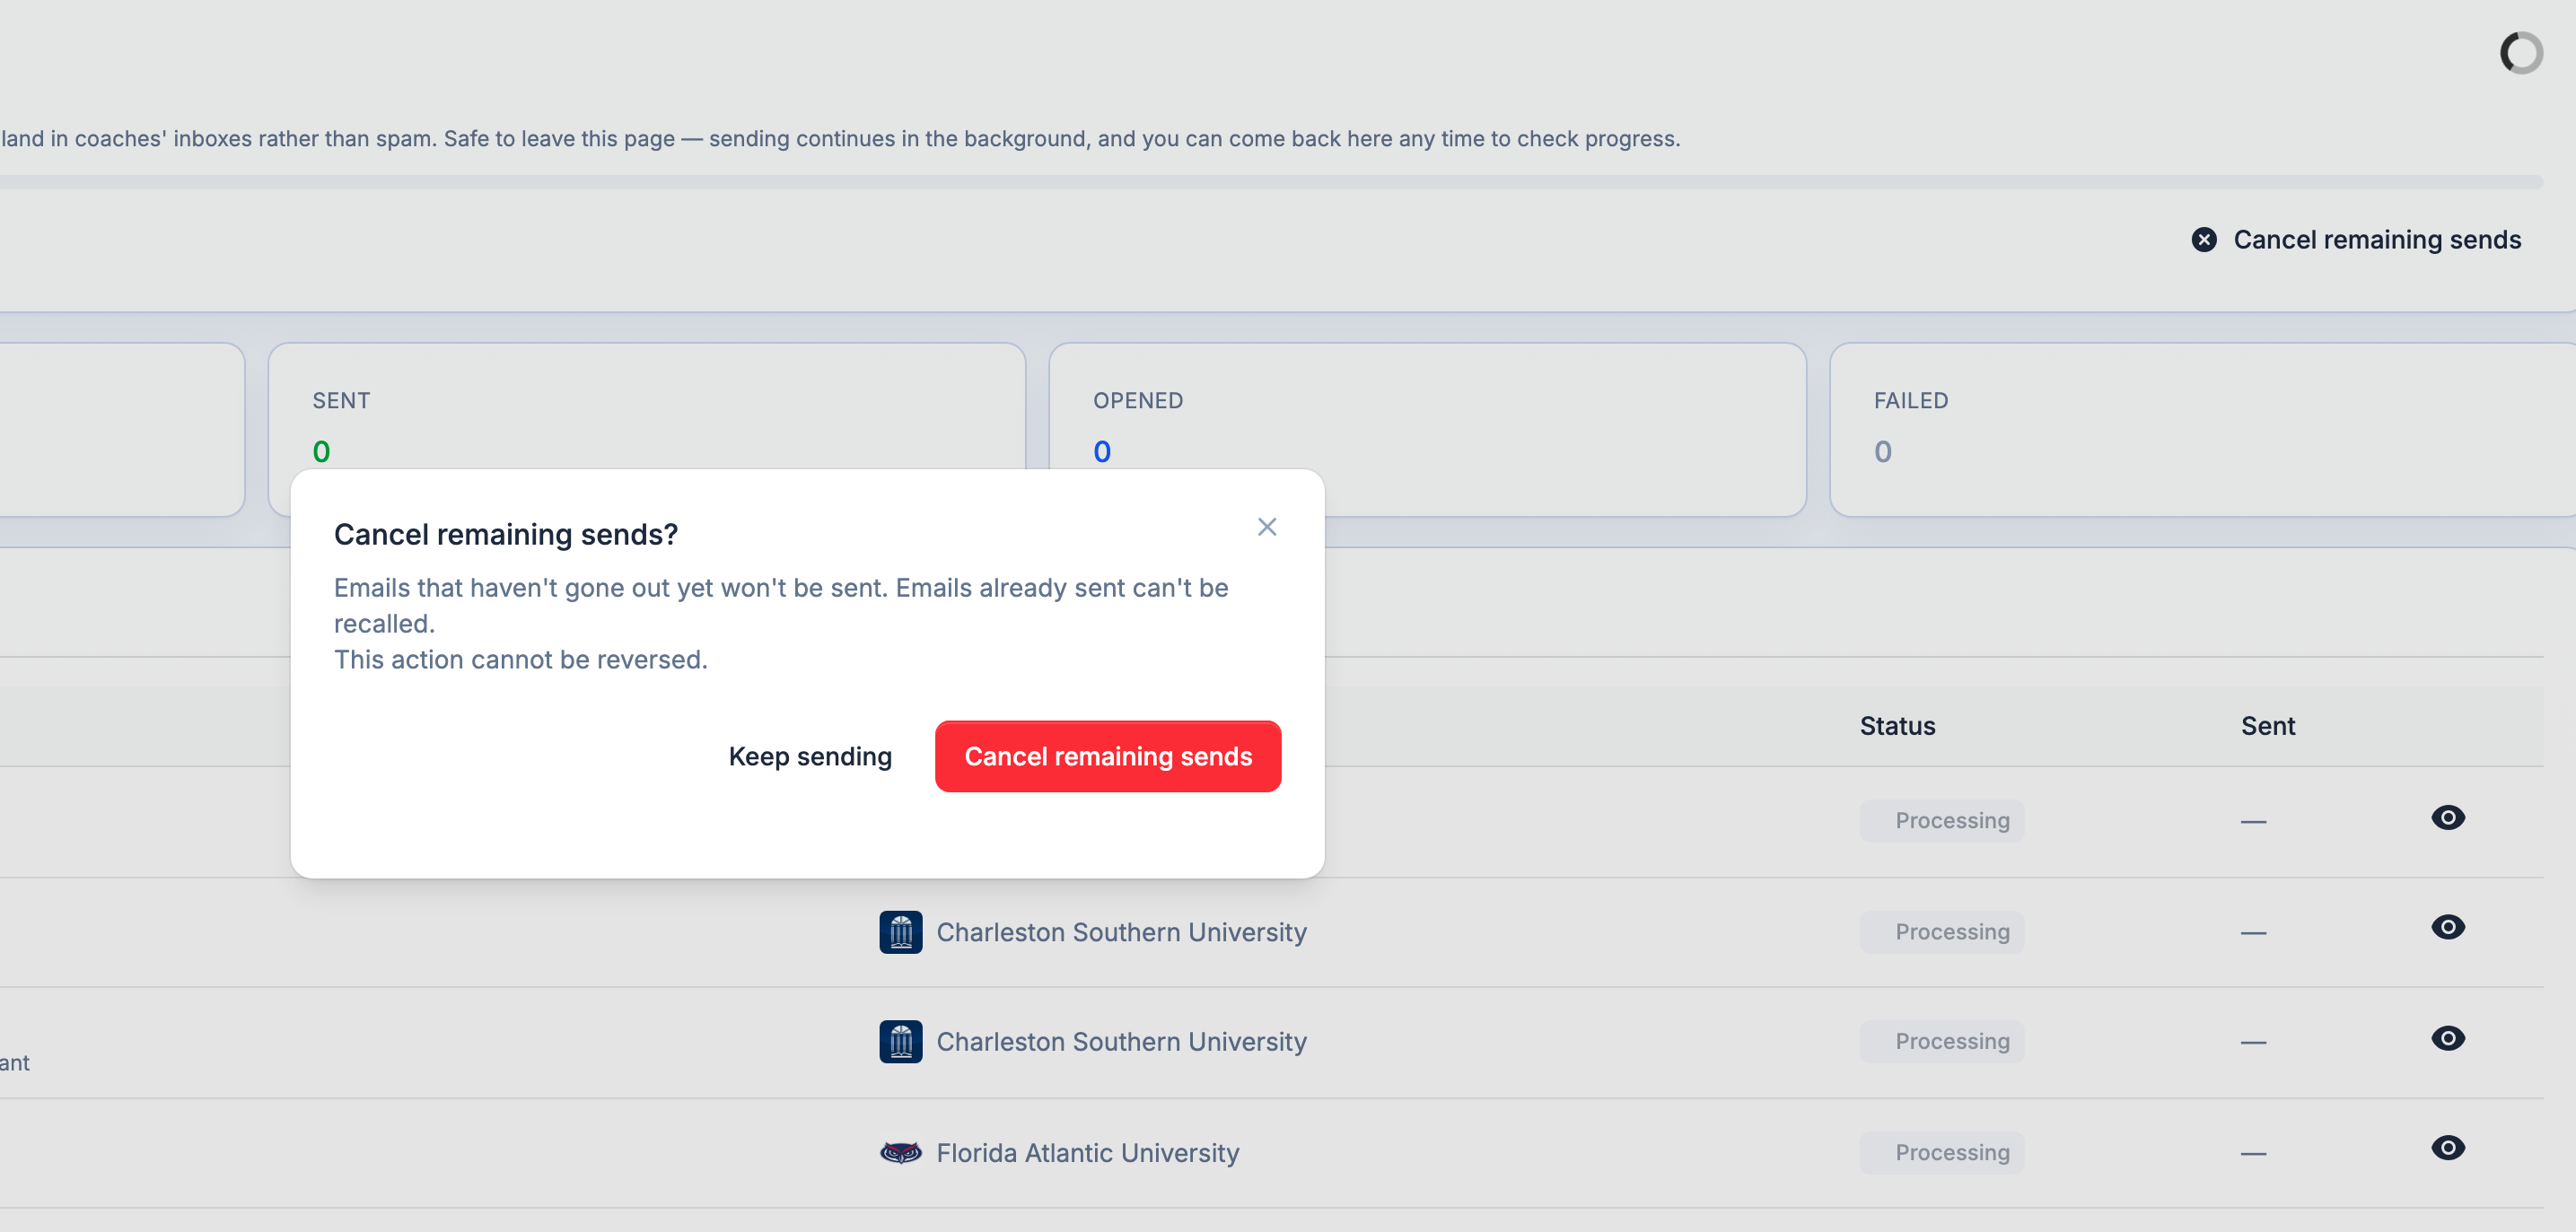This screenshot has width=2576, height=1232.
Task: Click second Charleston Southern University logo icon
Action: click(900, 1042)
